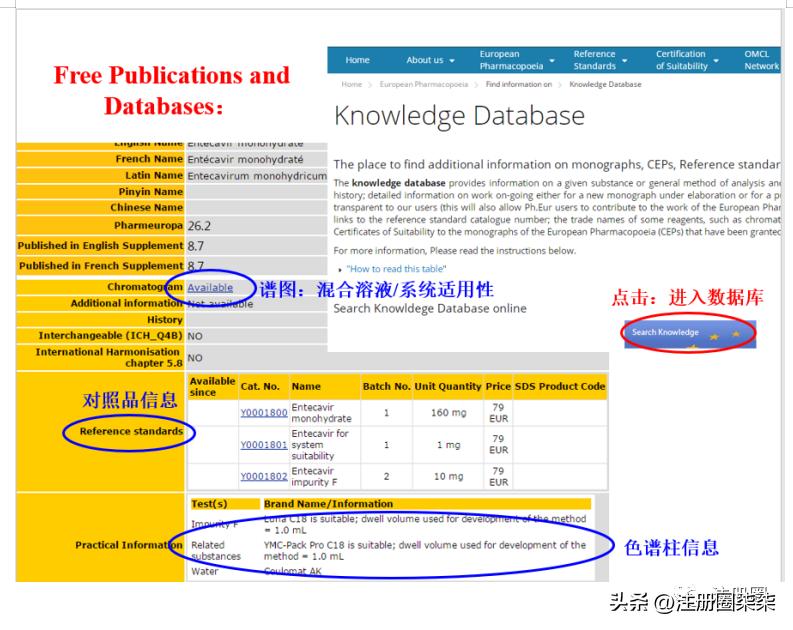The width and height of the screenshot is (793, 630).
Task: Click the Practical Information row label
Action: pos(129,545)
